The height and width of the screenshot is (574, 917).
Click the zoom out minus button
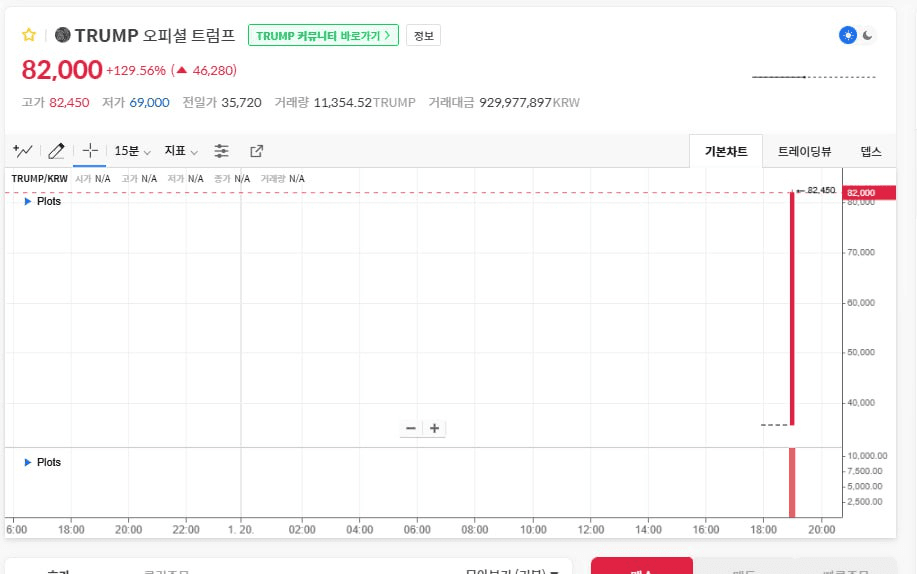410,428
